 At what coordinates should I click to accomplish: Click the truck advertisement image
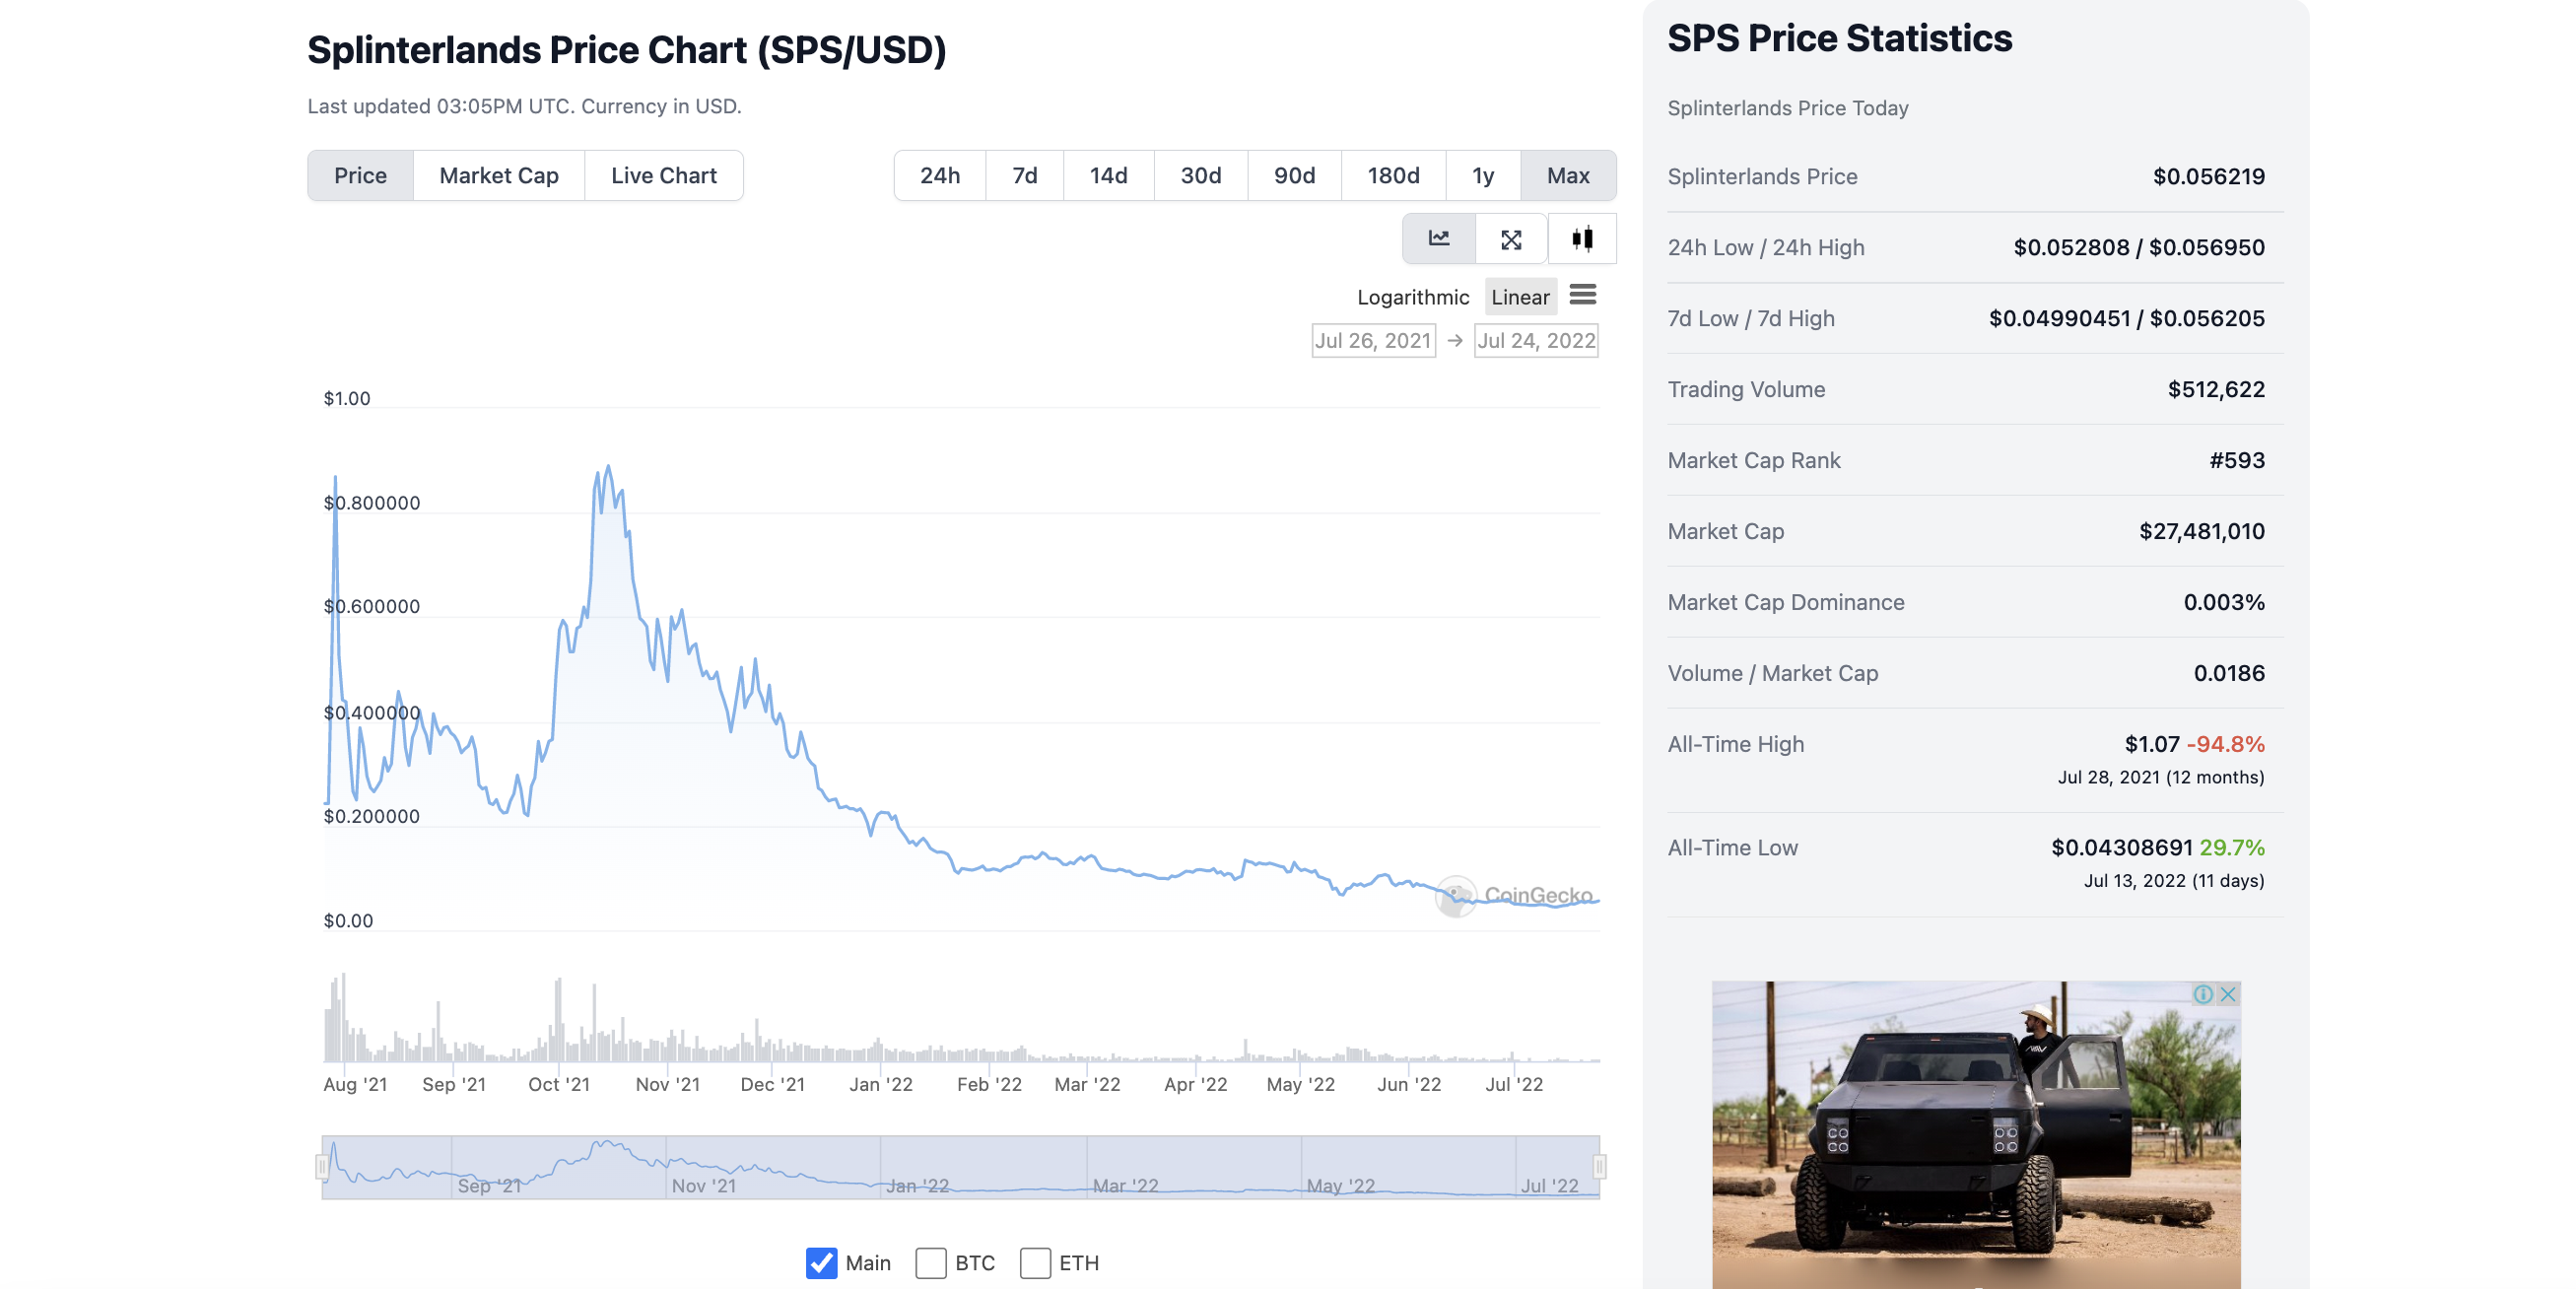[x=1975, y=1134]
